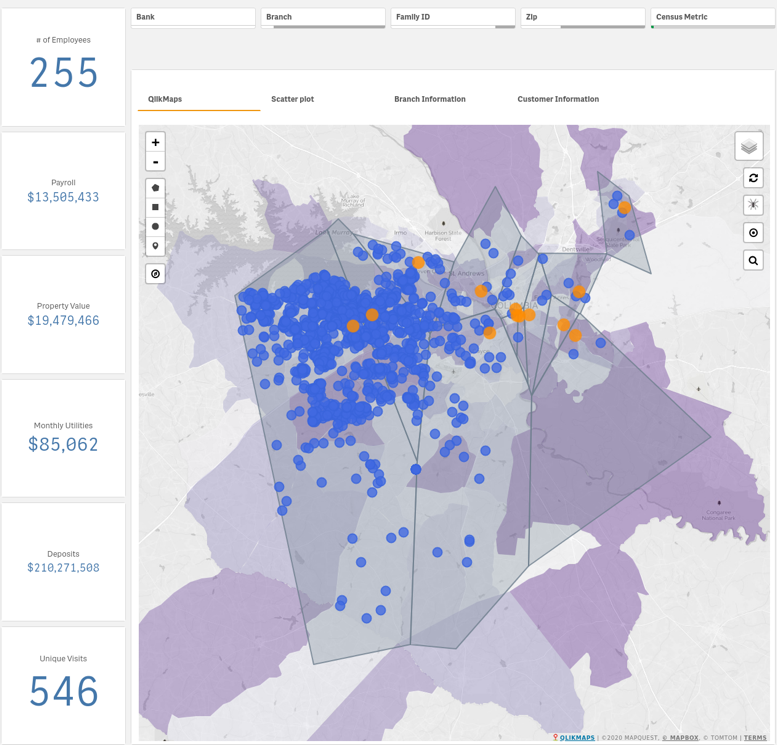Open the Branch Information tab
777x745 pixels.
coord(429,99)
